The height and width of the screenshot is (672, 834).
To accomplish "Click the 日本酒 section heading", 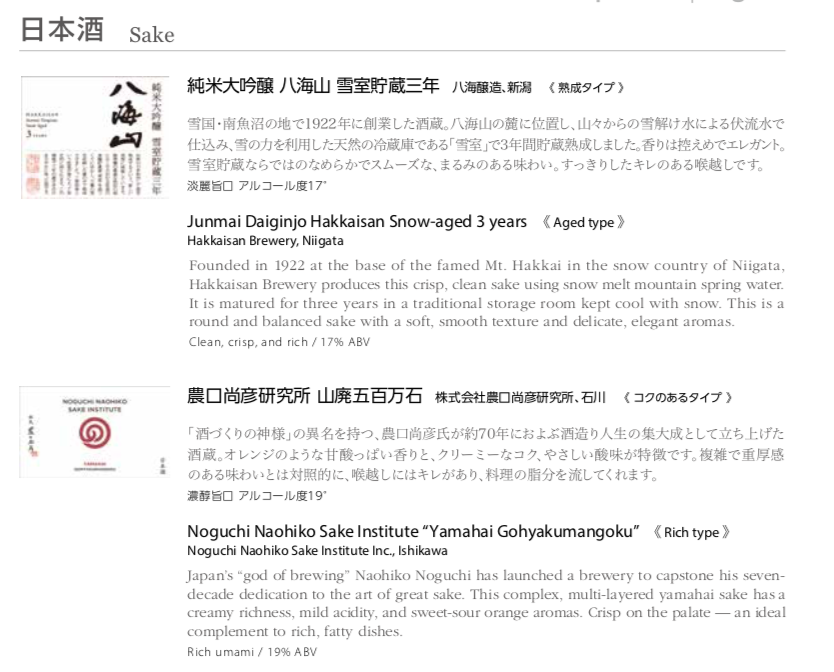I will point(62,29).
